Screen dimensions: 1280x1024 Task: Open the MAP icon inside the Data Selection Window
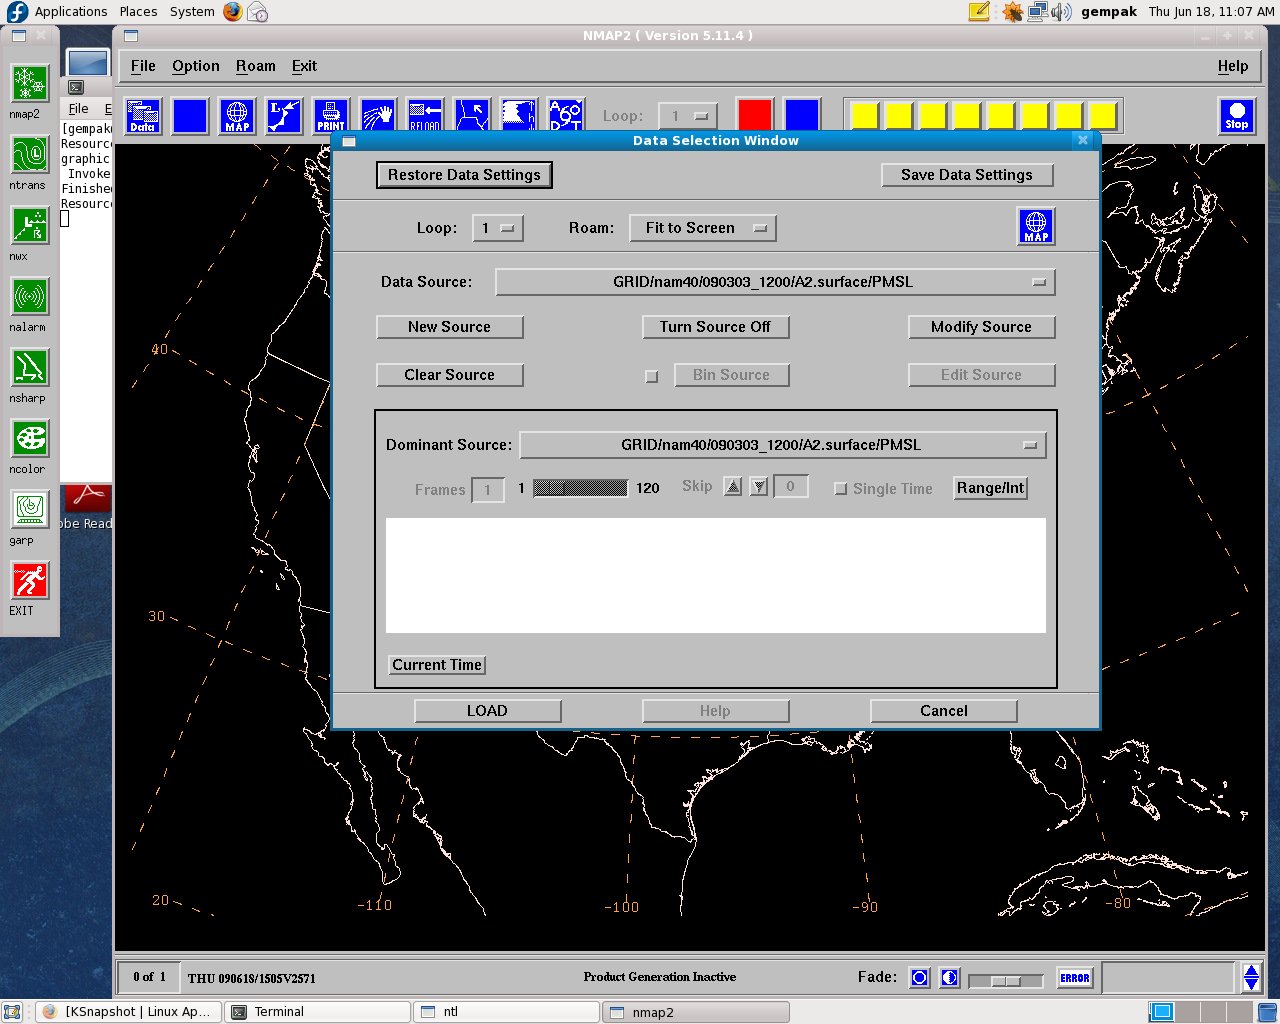point(1035,227)
